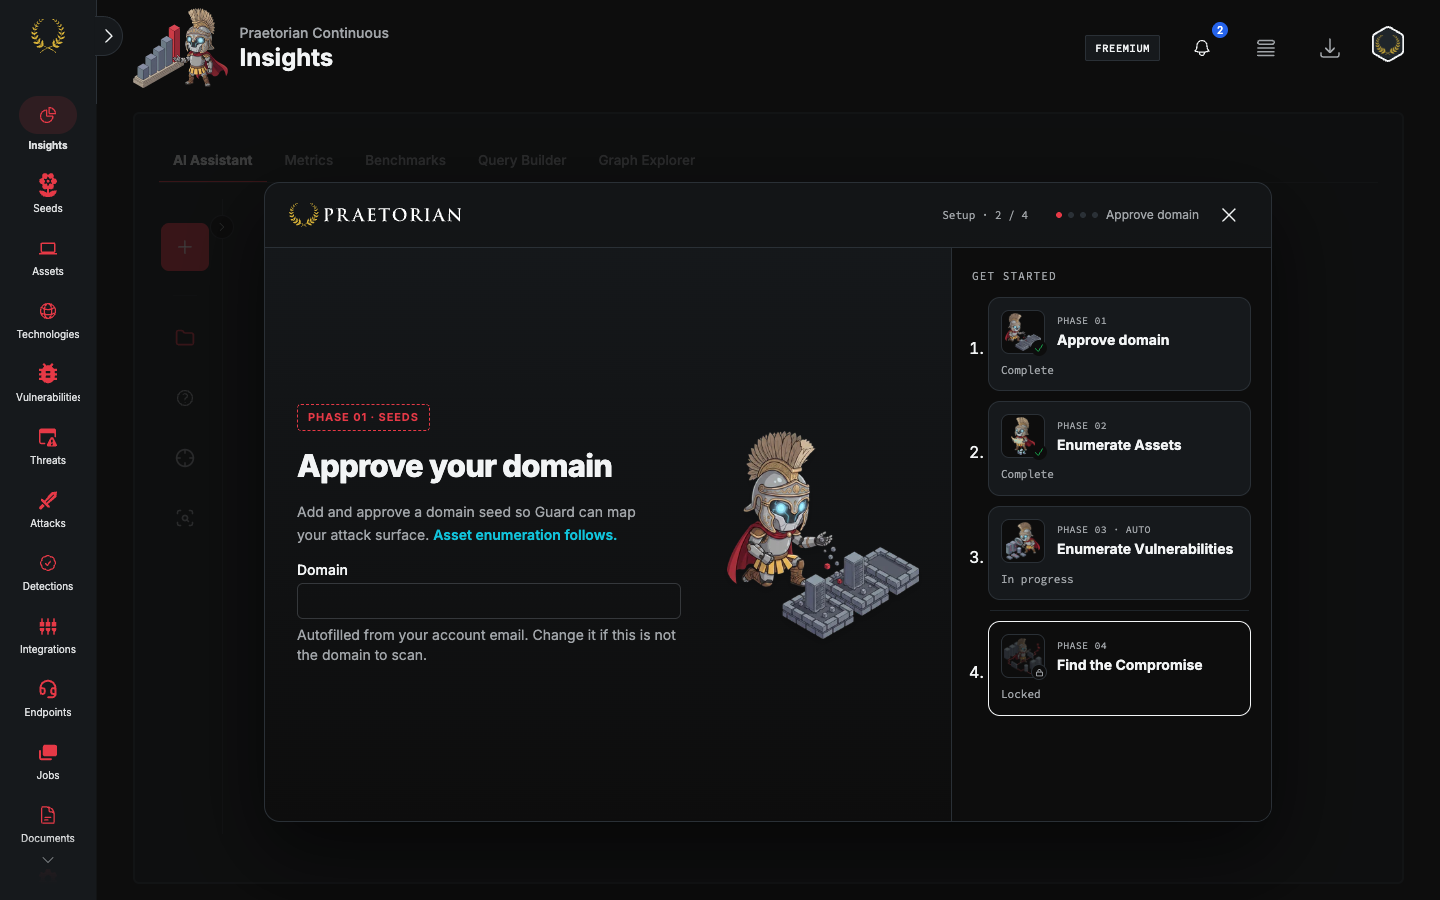This screenshot has height=900, width=1440.
Task: Open Vulnerabilities bug icon
Action: tap(48, 373)
